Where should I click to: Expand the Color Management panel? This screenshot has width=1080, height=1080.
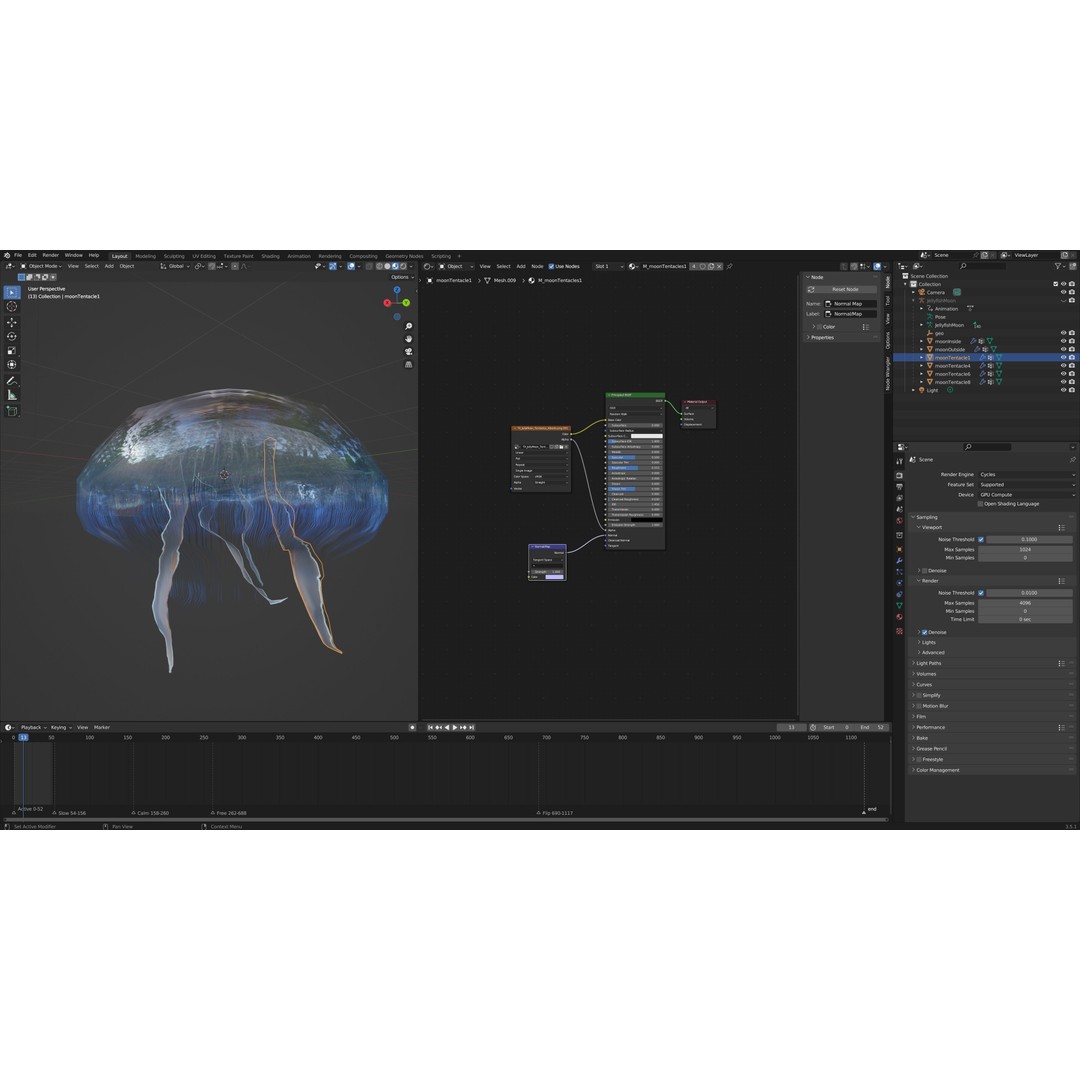coord(937,770)
